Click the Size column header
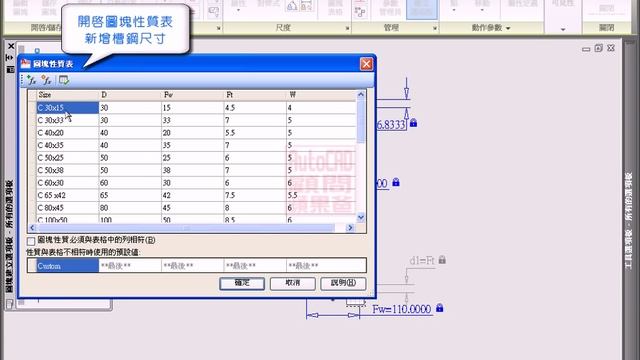Image resolution: width=640 pixels, height=360 pixels. point(67,95)
